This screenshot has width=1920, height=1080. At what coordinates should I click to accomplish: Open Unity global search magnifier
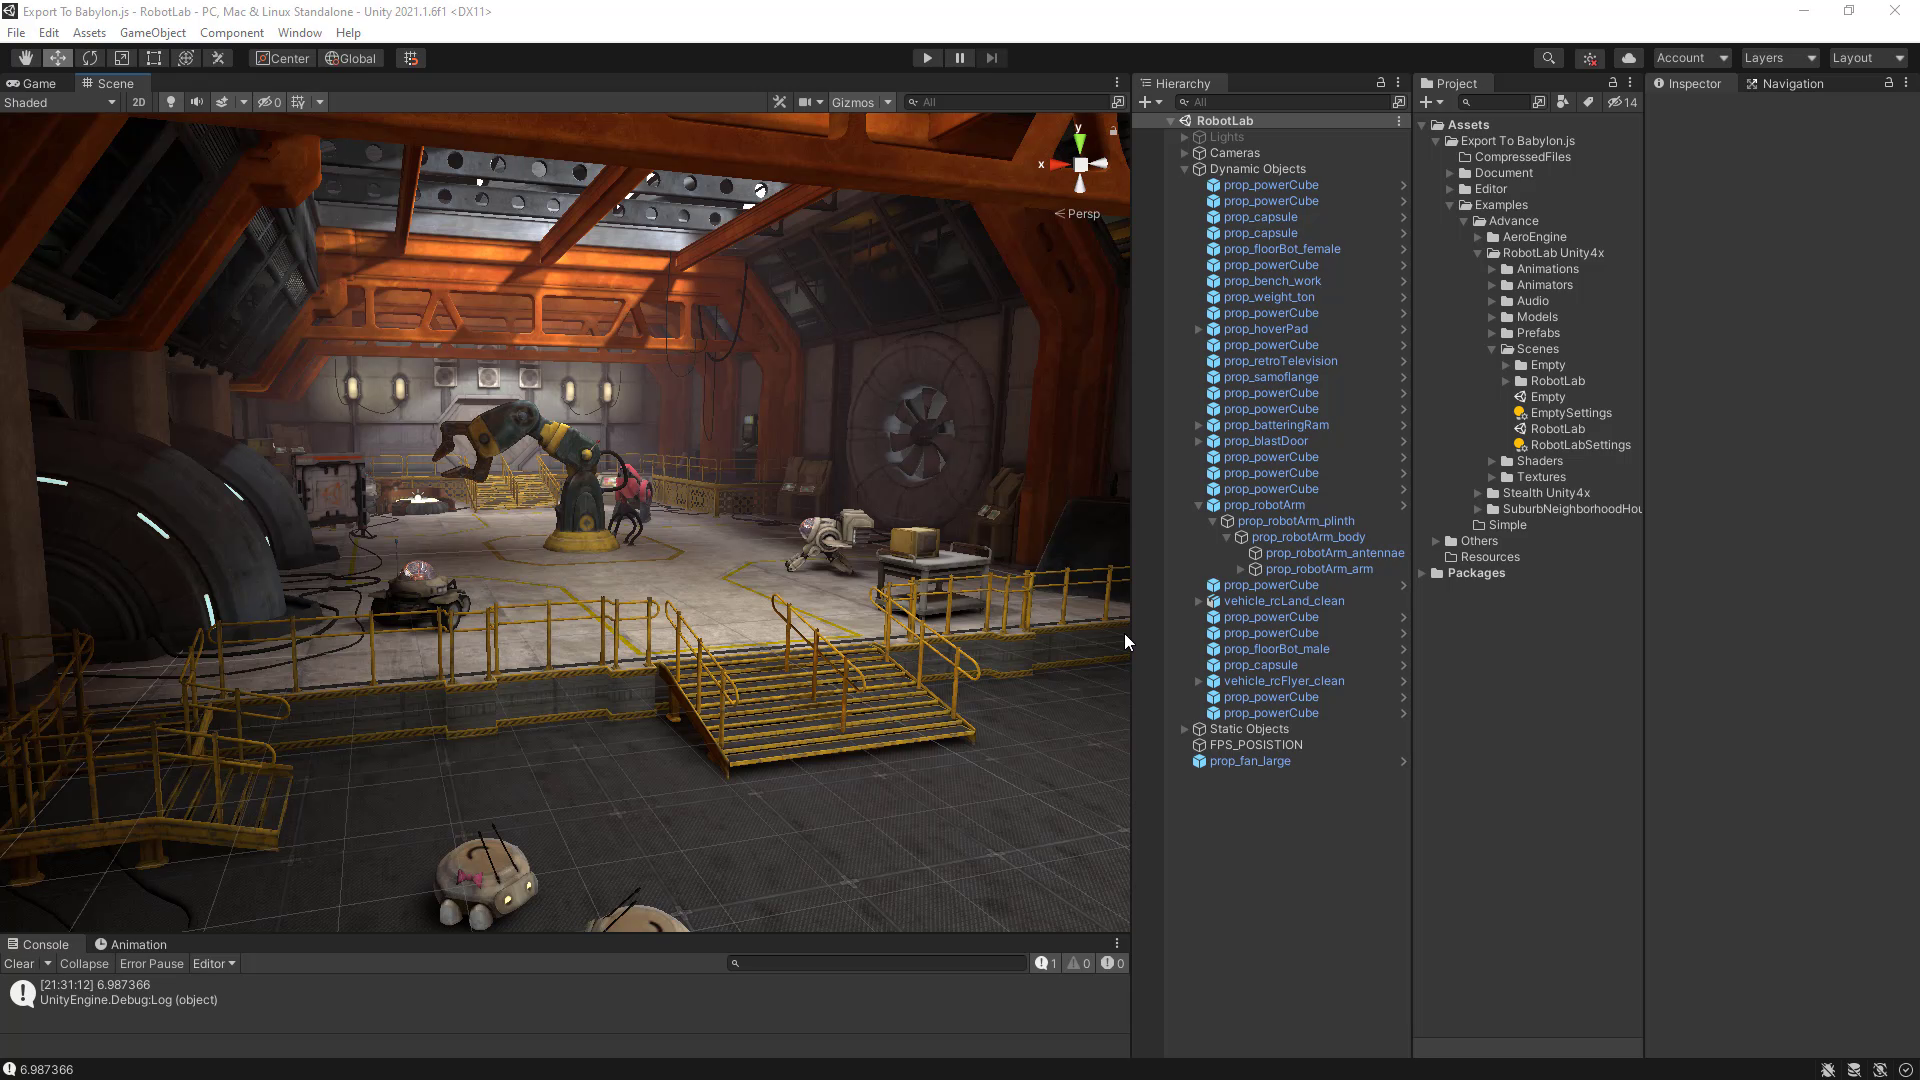tap(1548, 58)
